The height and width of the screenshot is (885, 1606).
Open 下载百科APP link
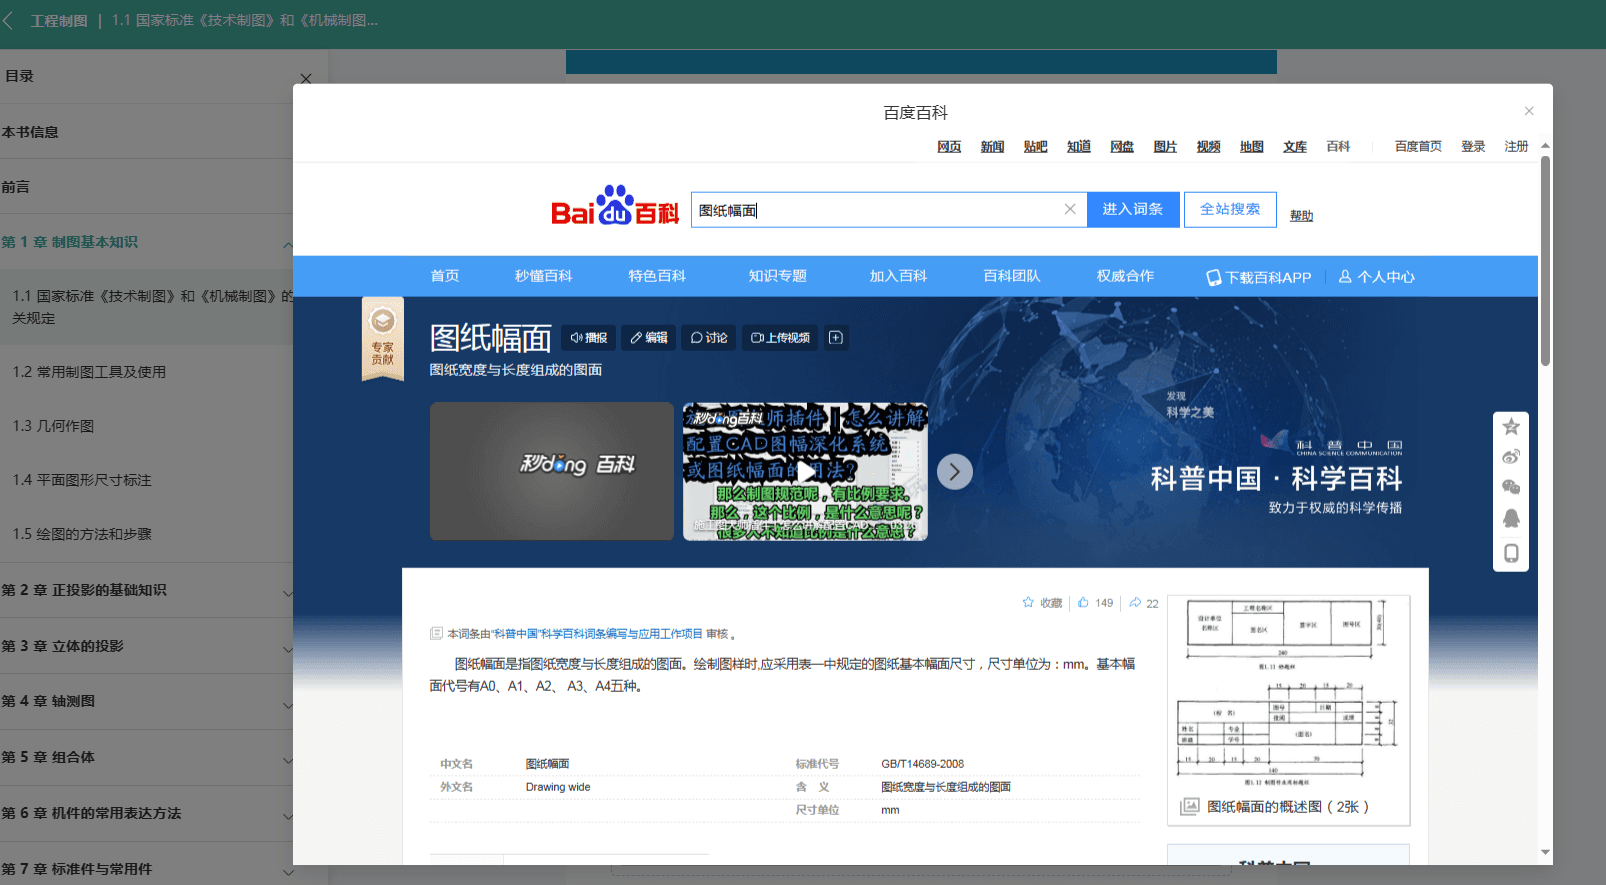[1258, 277]
